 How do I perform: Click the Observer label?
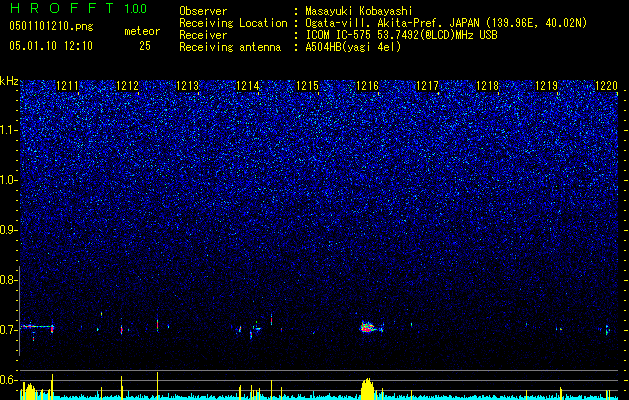pyautogui.click(x=203, y=11)
